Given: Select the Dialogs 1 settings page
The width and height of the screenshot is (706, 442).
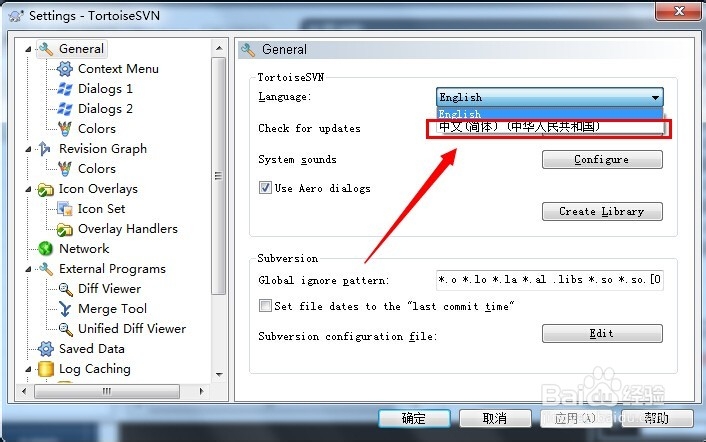Looking at the screenshot, I should click(x=105, y=89).
